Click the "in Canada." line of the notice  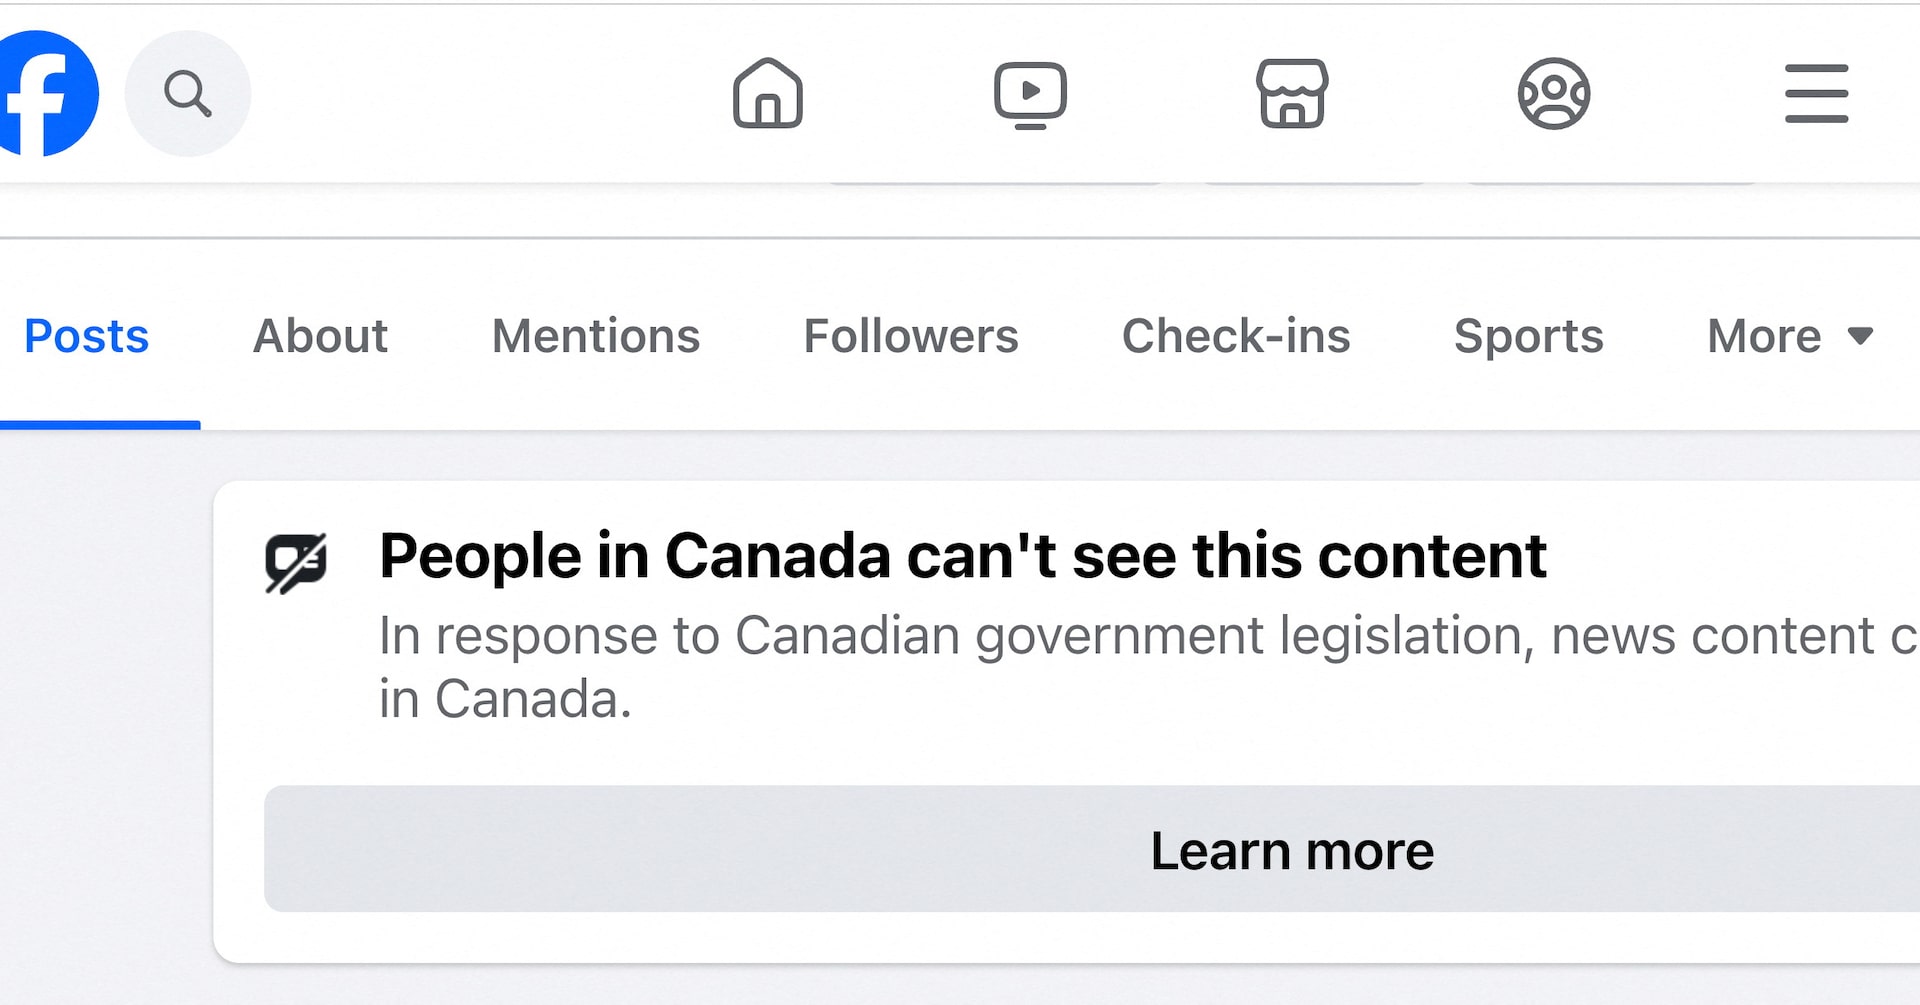[x=505, y=699]
